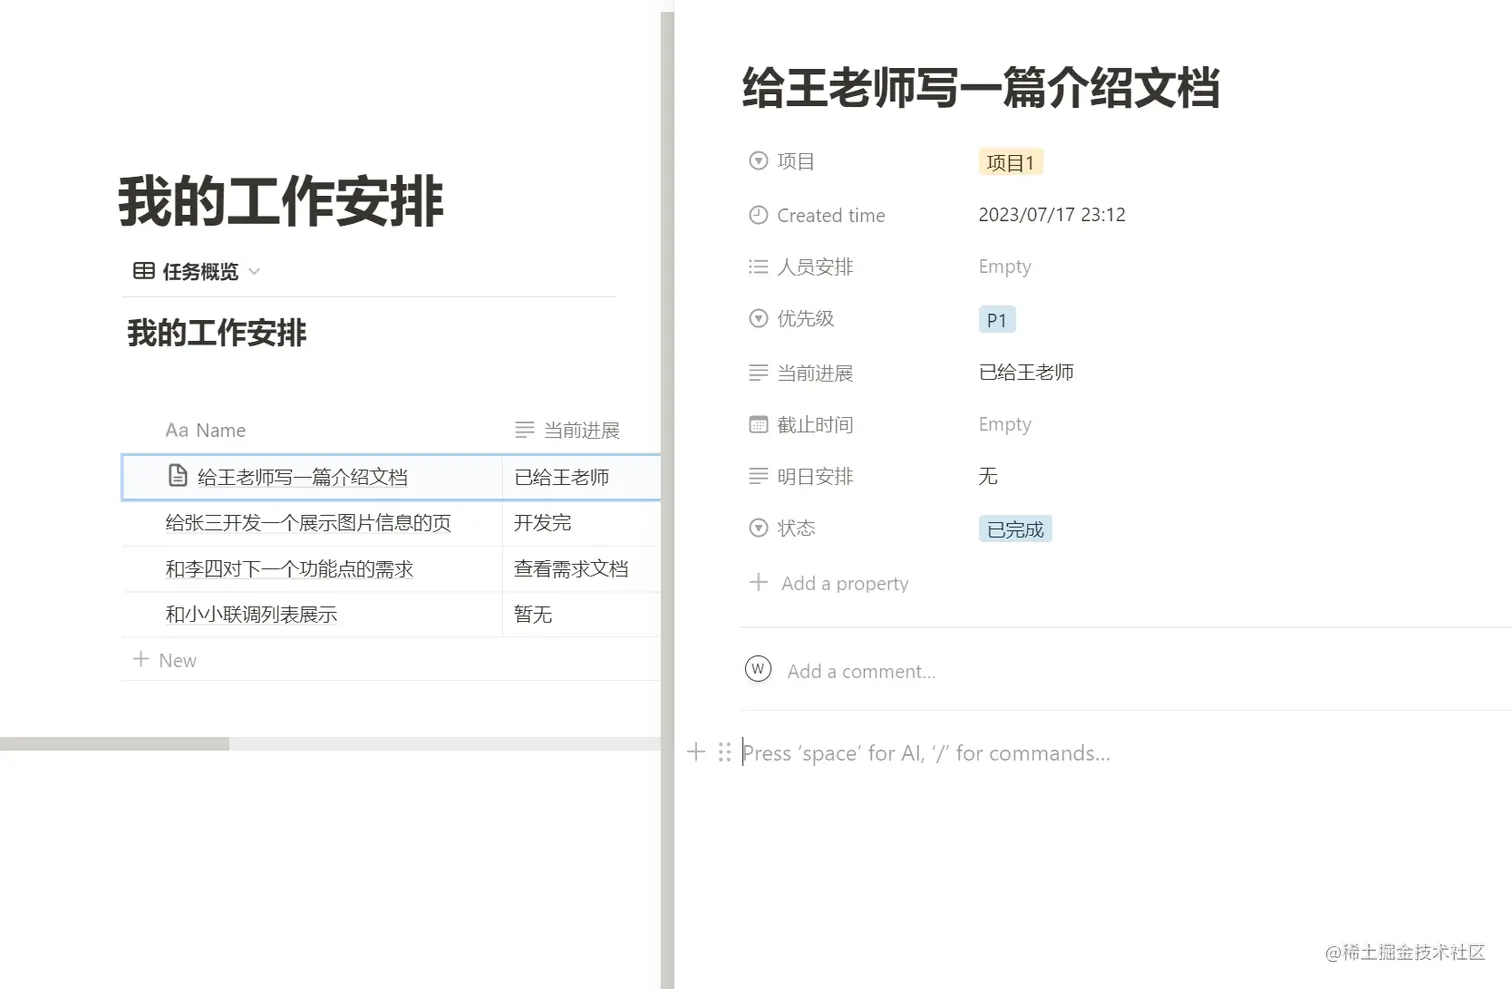This screenshot has width=1512, height=989.
Task: Click the 人员安排 list icon
Action: 758,267
